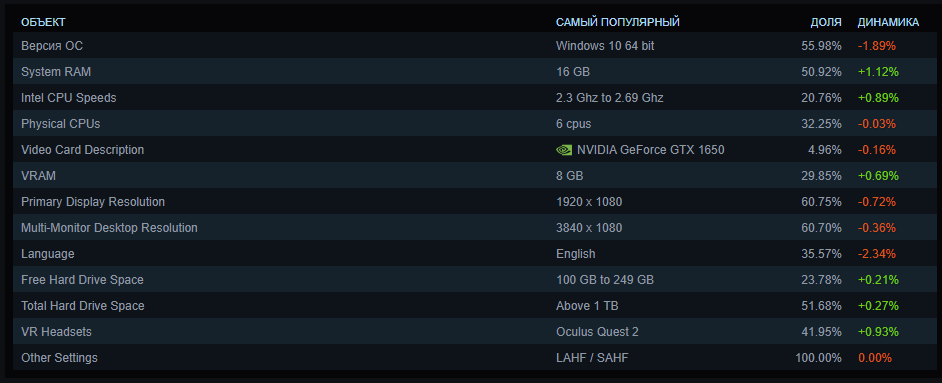942x383 pixels.
Task: Expand Other Settings row
Action: tap(470, 358)
